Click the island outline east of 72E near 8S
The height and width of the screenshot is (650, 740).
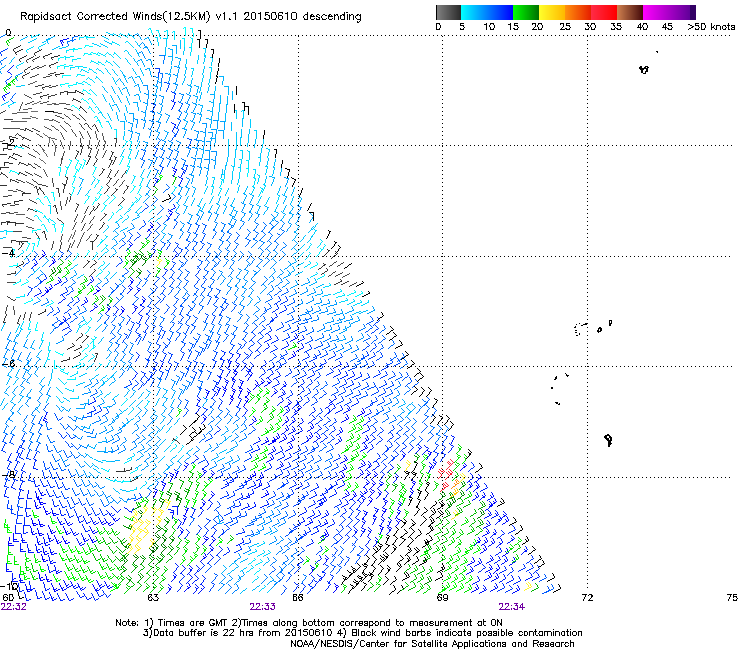608,440
